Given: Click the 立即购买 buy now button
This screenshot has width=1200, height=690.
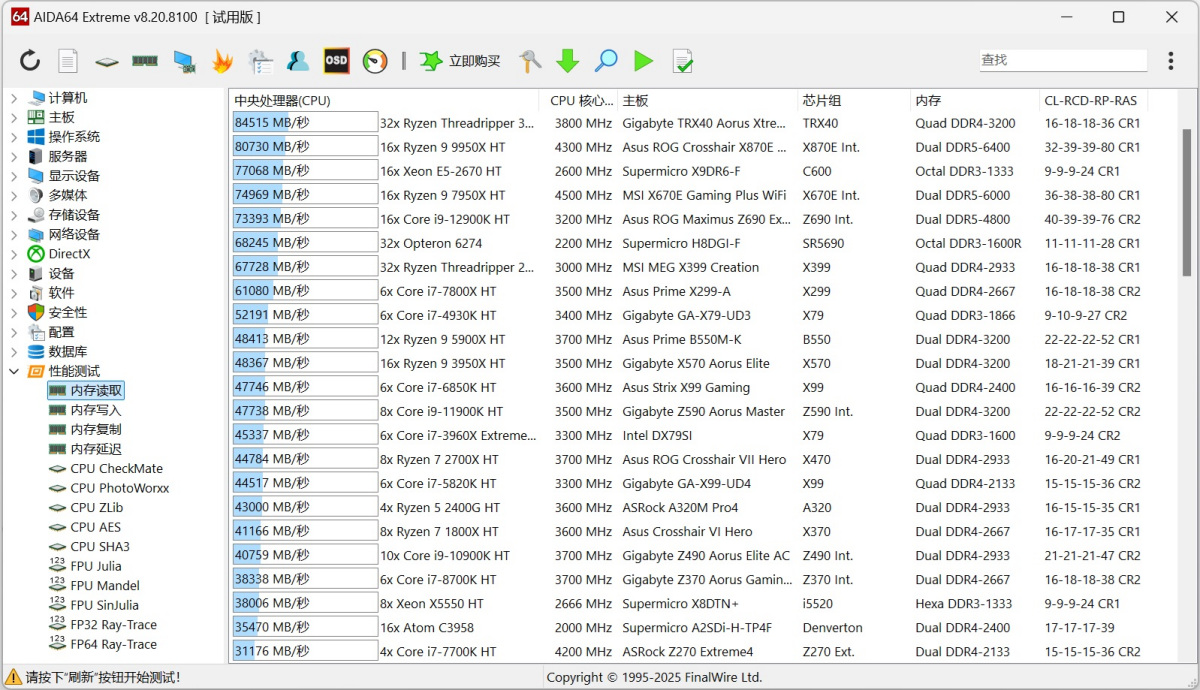Looking at the screenshot, I should click(460, 61).
